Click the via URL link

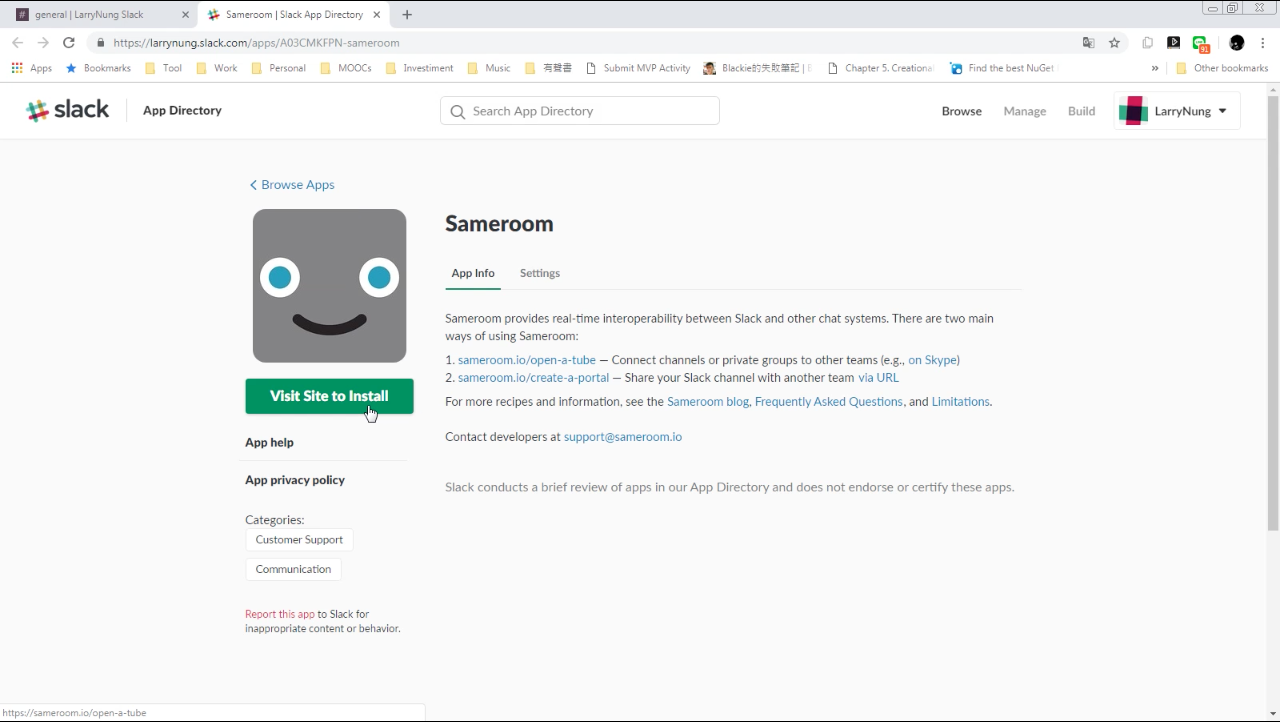878,378
